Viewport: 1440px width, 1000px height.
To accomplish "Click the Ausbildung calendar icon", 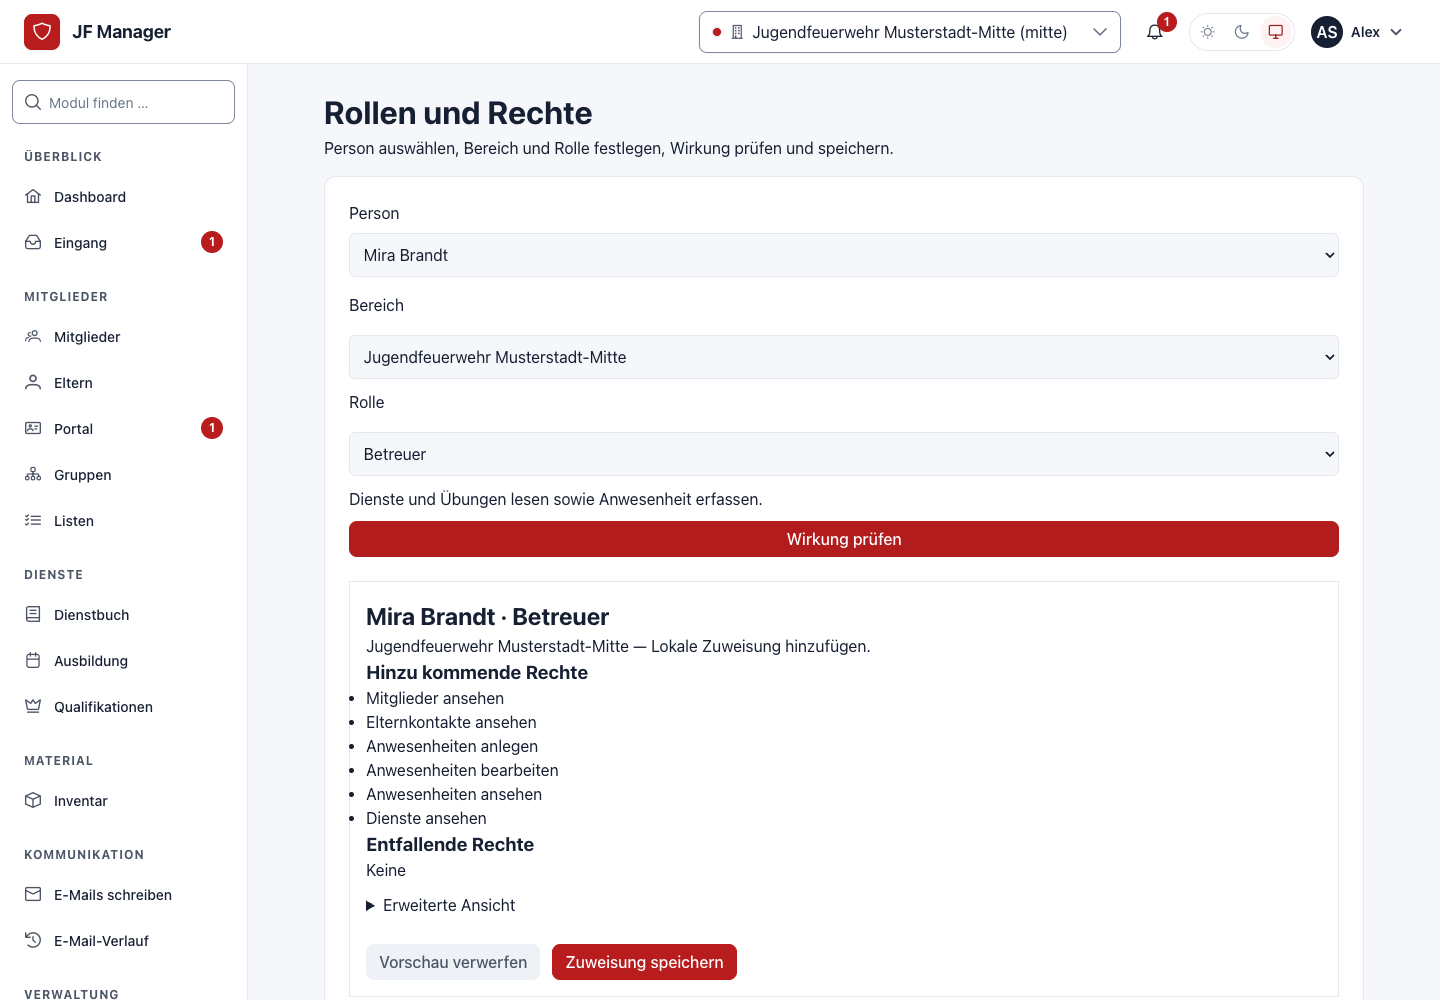I will point(33,660).
